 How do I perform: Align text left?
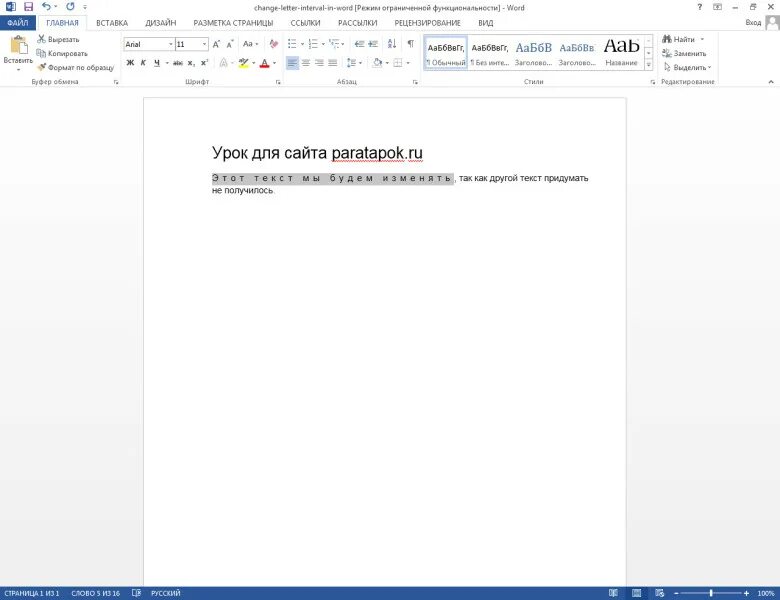(x=292, y=63)
